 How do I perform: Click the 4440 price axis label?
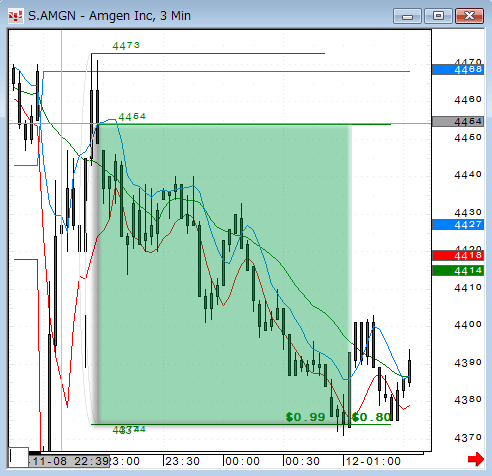pos(468,174)
